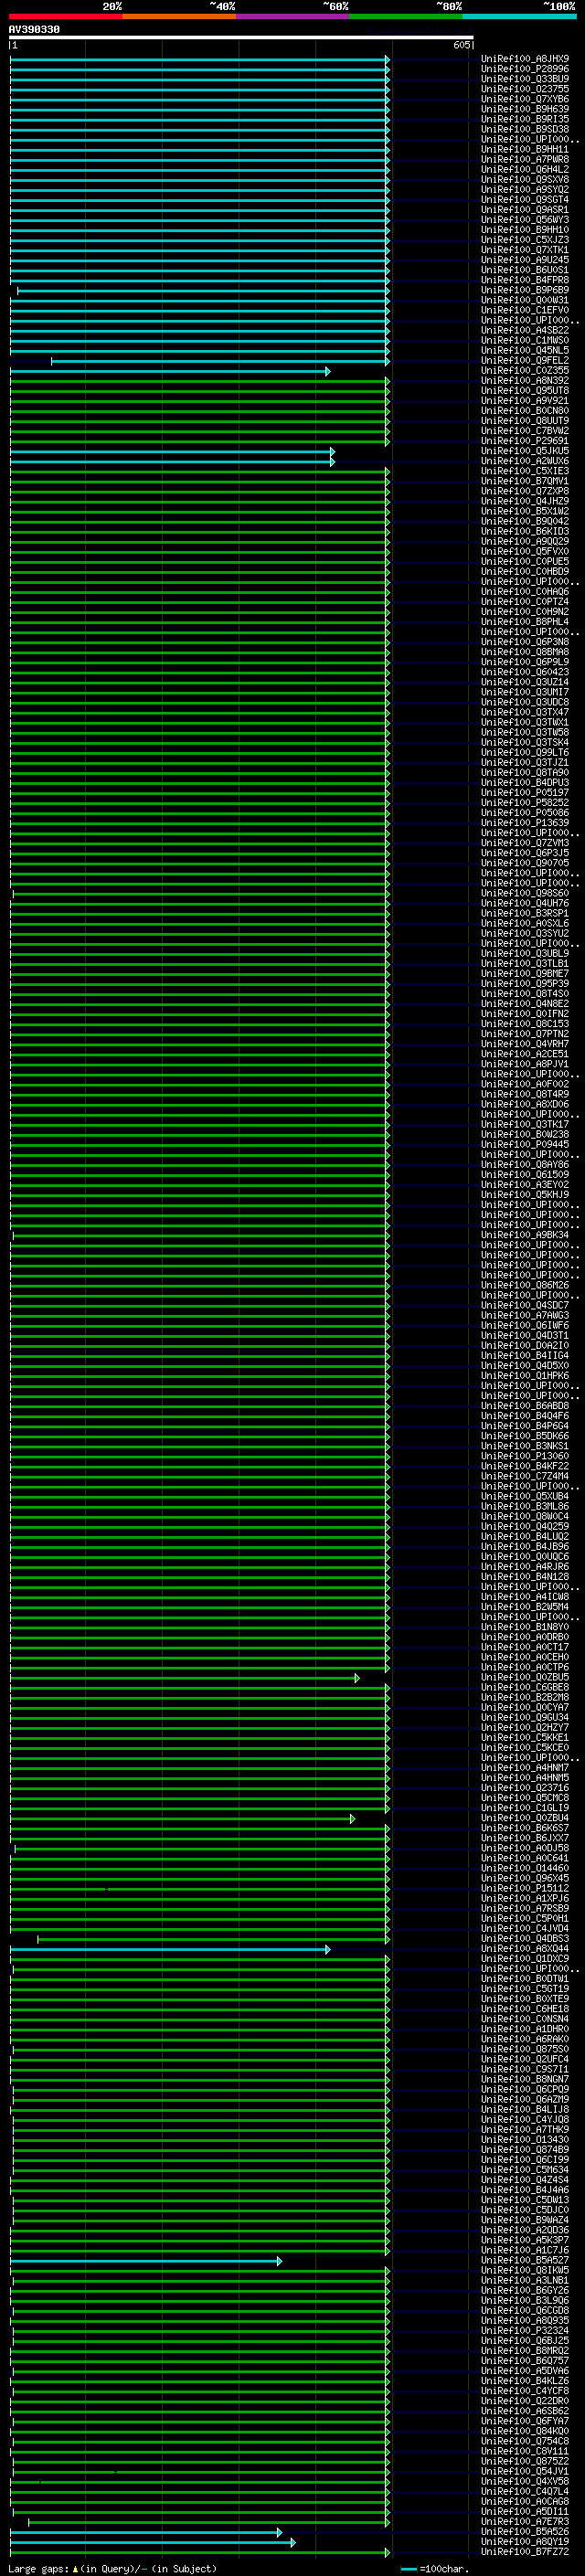Open hit UniRef100_A4HNM7

(525, 1767)
